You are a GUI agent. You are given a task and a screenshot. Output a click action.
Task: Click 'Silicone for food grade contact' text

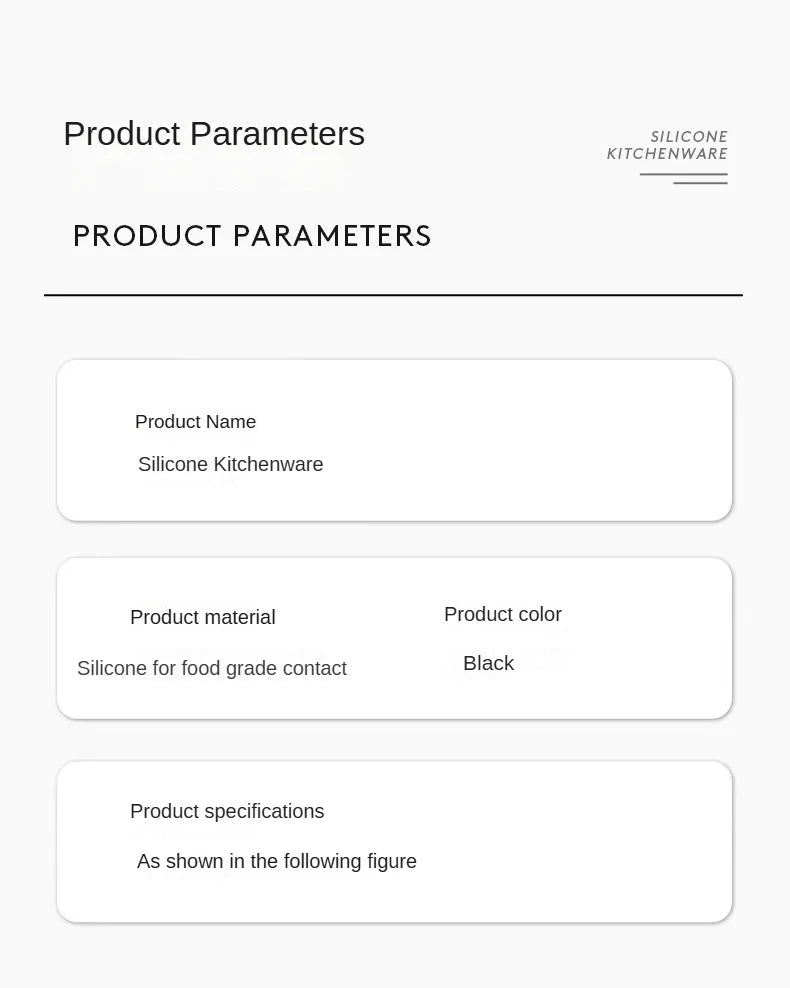[x=212, y=668]
